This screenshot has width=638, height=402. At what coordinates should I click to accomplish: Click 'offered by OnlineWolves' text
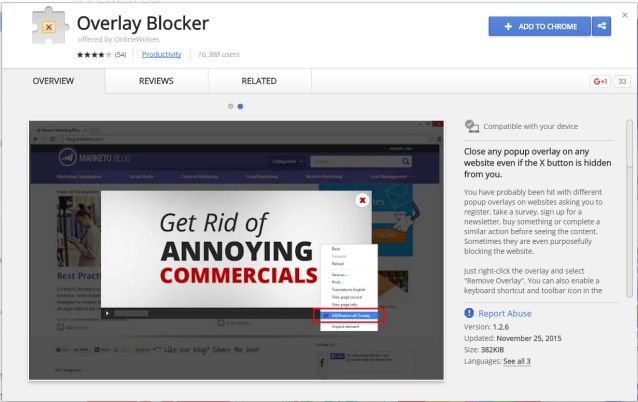coord(118,39)
